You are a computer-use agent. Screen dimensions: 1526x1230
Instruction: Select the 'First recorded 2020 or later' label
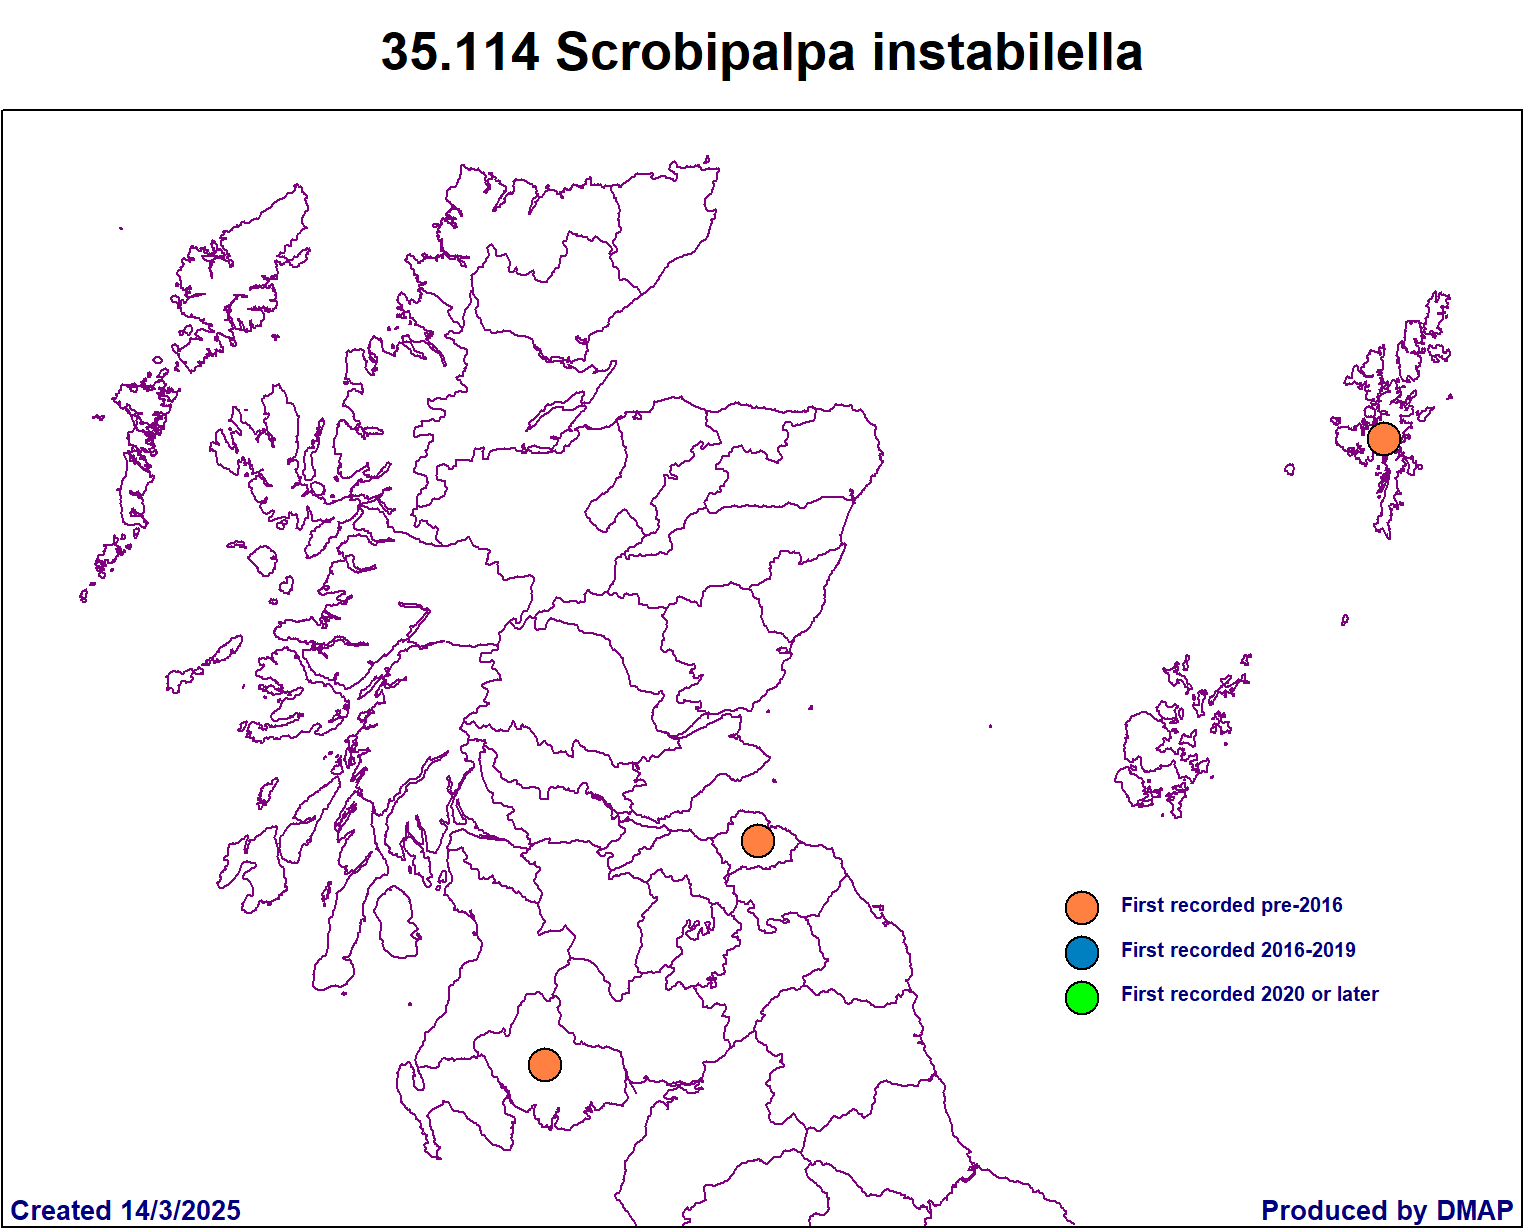[x=1249, y=994]
